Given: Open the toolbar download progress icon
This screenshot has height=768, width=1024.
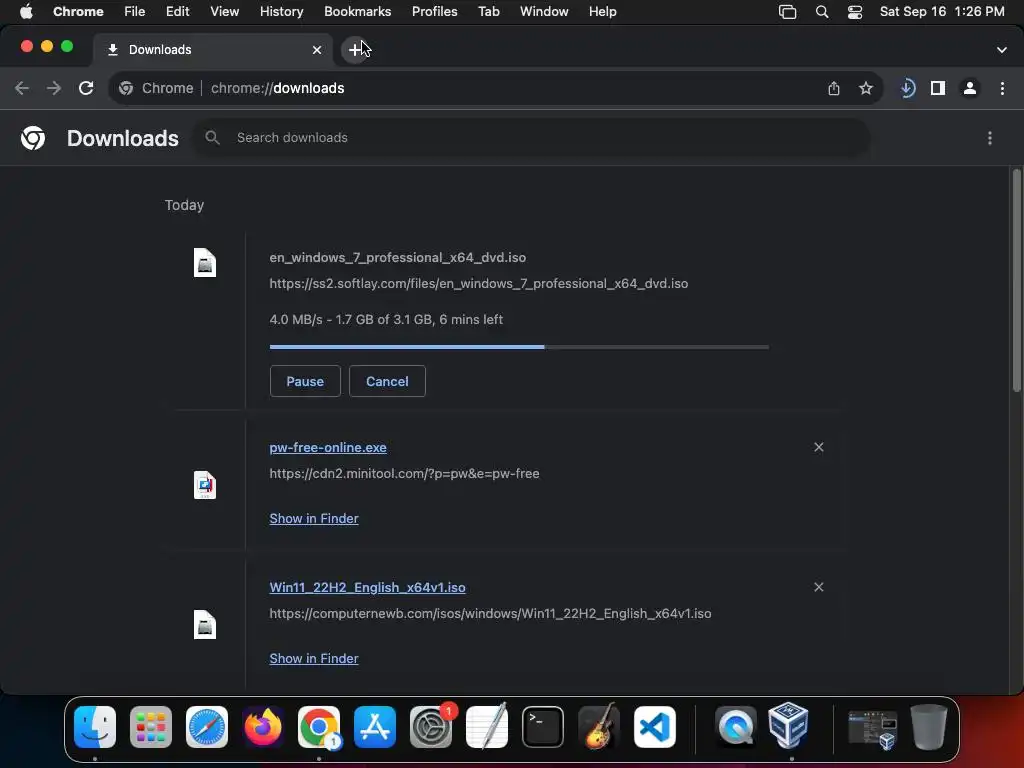Looking at the screenshot, I should [x=908, y=88].
